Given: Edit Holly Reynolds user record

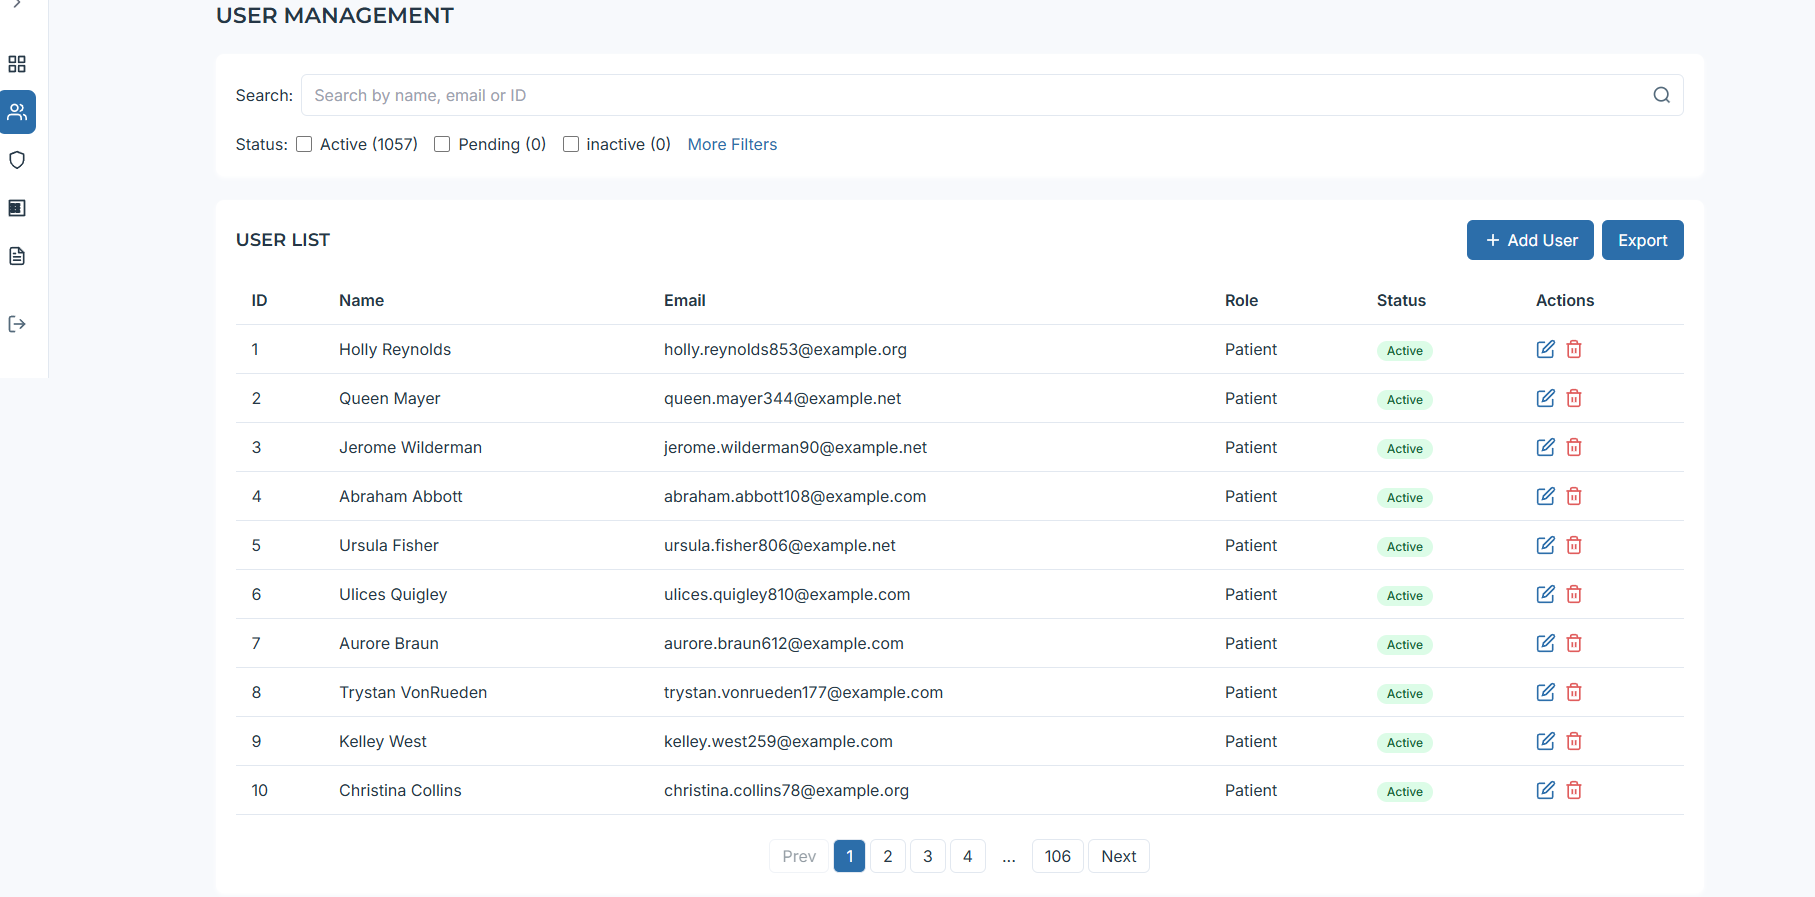Looking at the screenshot, I should (x=1545, y=349).
